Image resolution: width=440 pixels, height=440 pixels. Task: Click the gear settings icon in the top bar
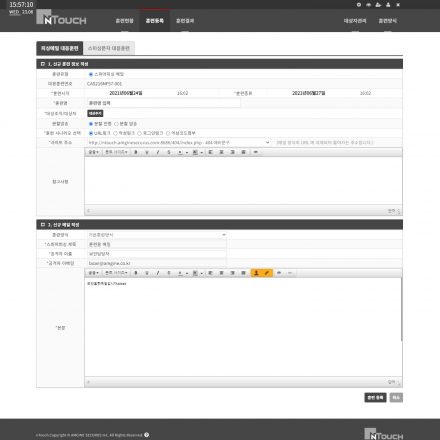[359, 5]
